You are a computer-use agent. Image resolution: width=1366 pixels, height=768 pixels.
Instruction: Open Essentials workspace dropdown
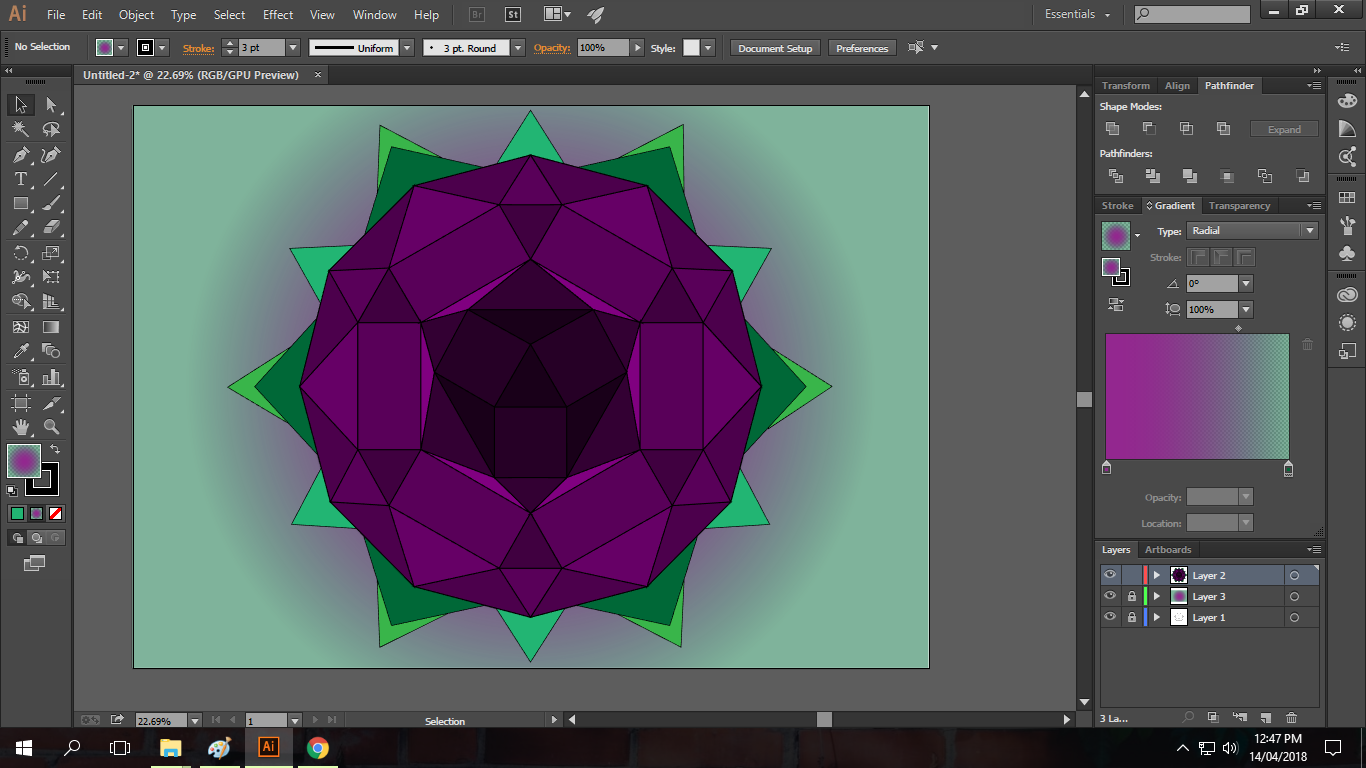pos(1078,14)
